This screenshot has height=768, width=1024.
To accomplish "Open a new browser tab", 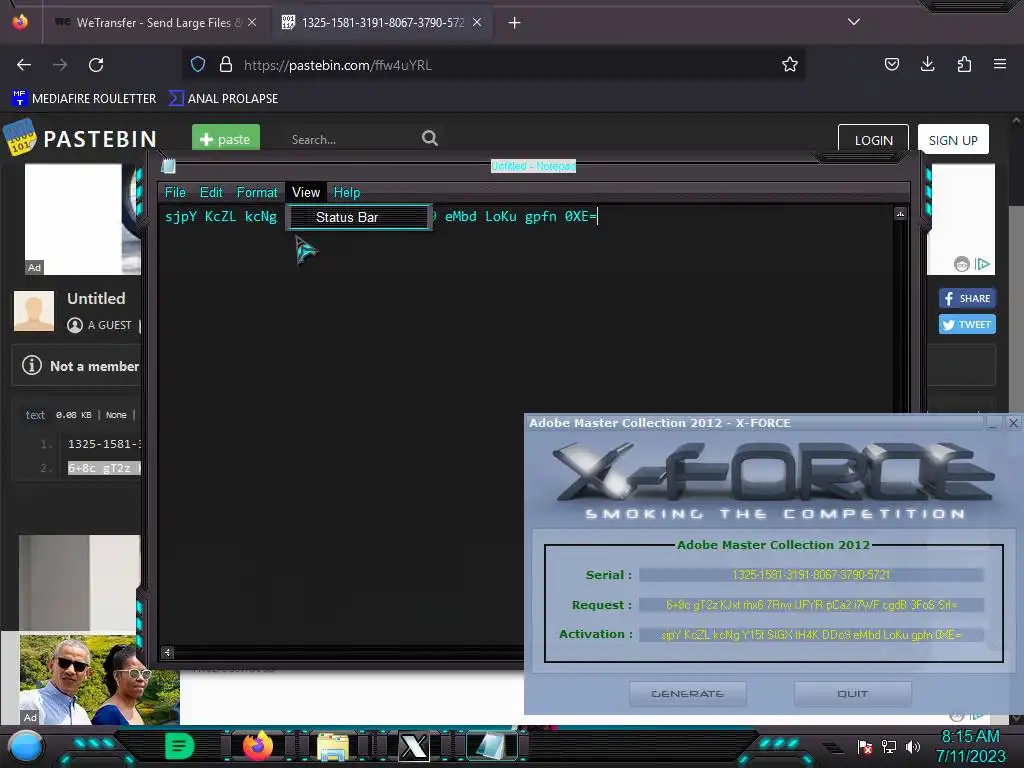I will click(515, 23).
